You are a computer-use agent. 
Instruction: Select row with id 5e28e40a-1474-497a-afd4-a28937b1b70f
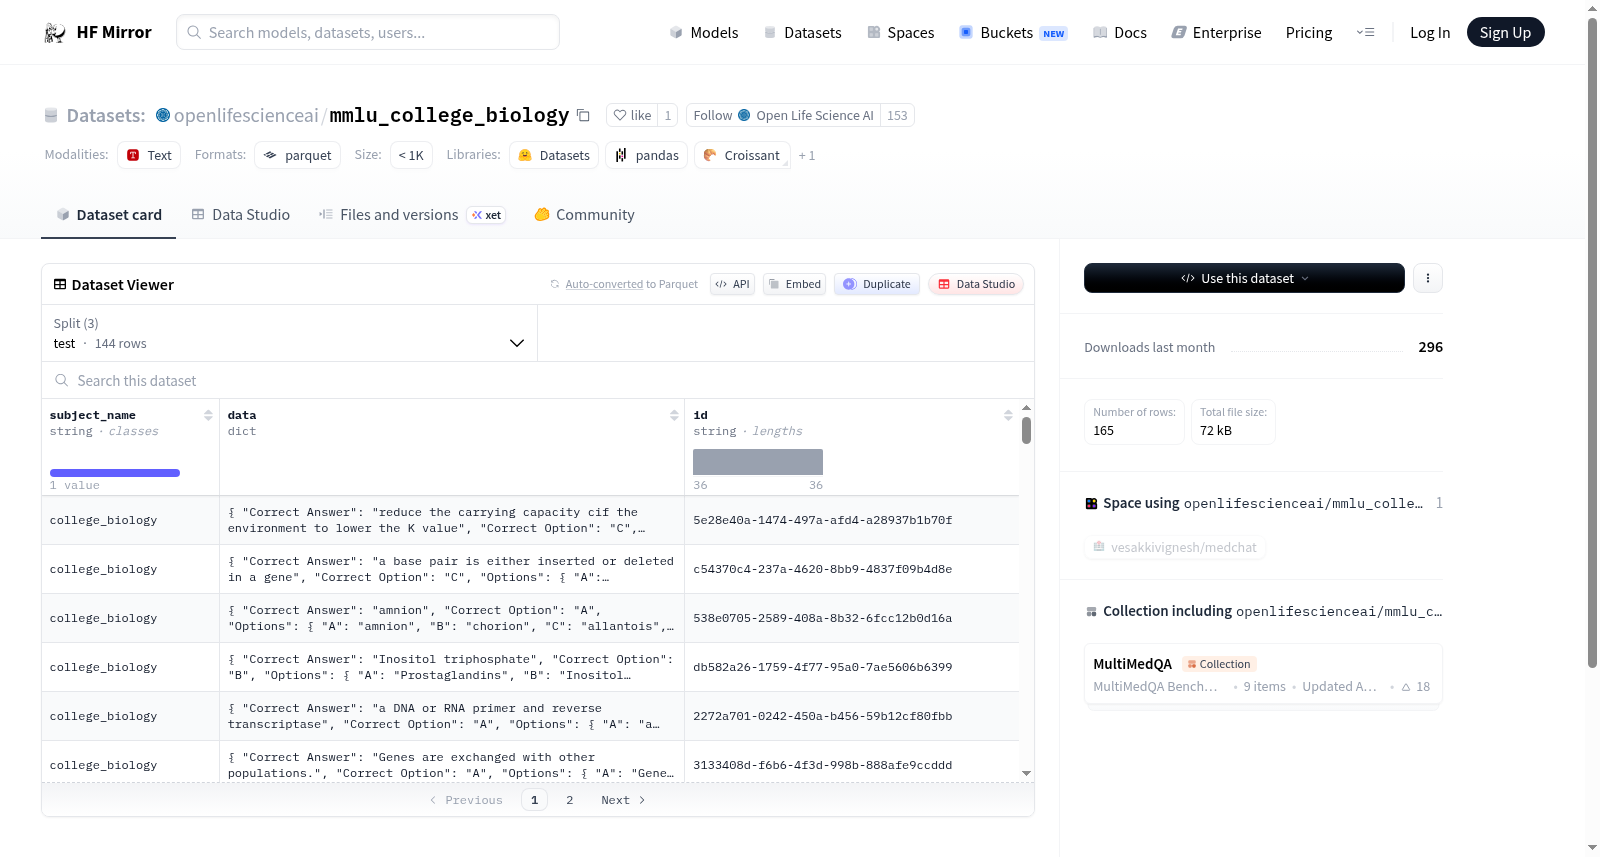click(530, 520)
